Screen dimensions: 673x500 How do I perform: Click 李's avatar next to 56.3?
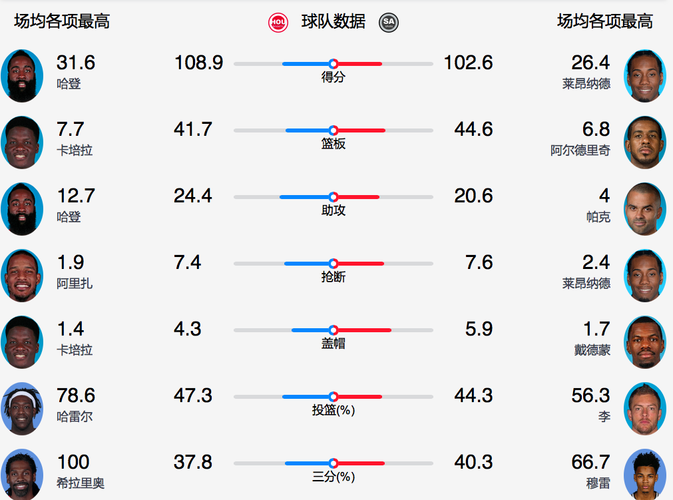pos(645,408)
